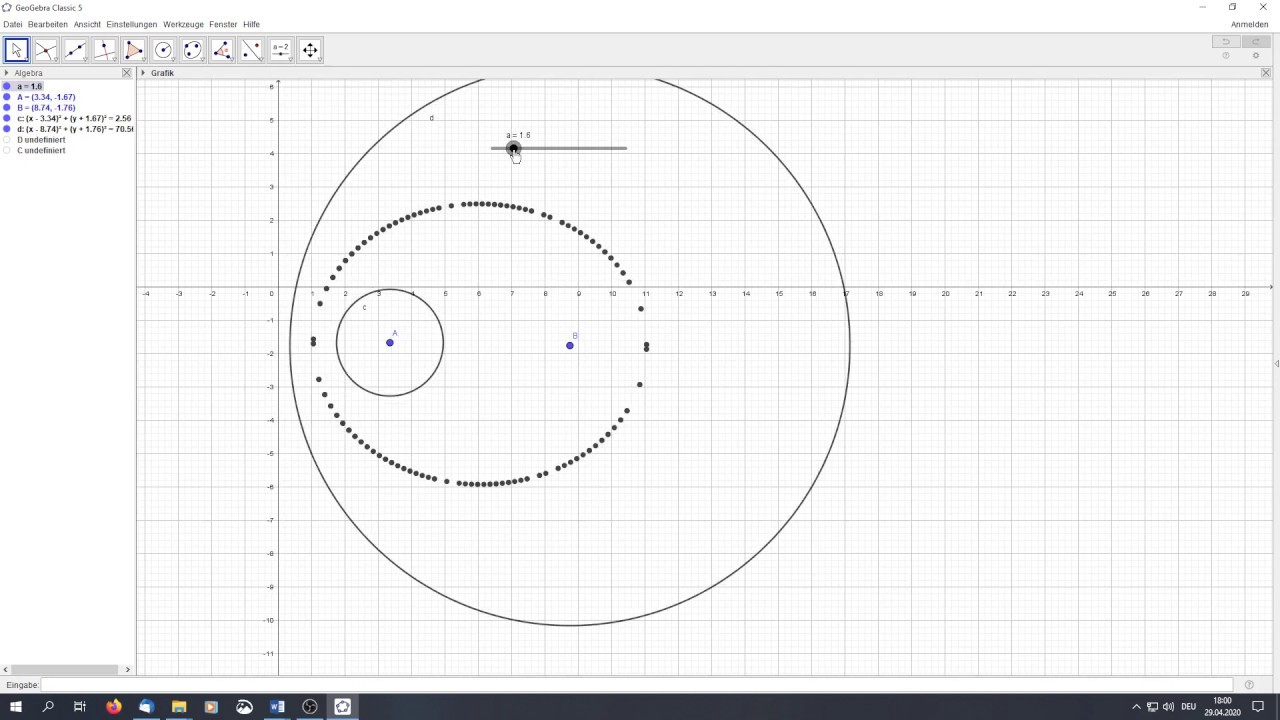Click the Eingabe input field
Screen dimensions: 1280x720
click(636, 685)
